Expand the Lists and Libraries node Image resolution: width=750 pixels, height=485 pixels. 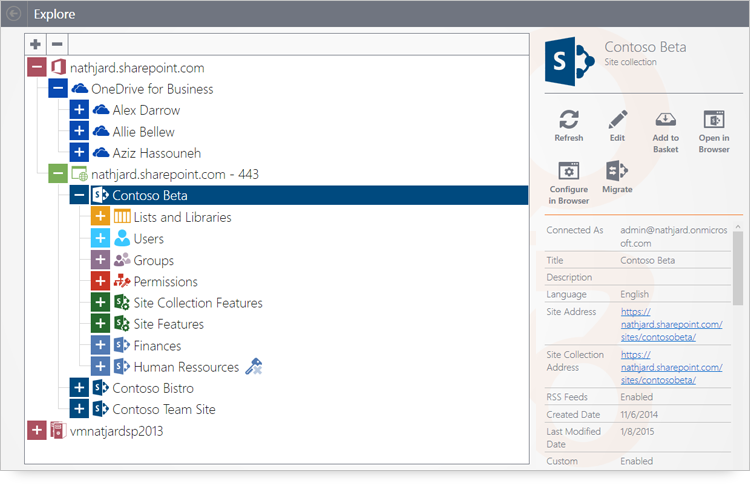100,217
